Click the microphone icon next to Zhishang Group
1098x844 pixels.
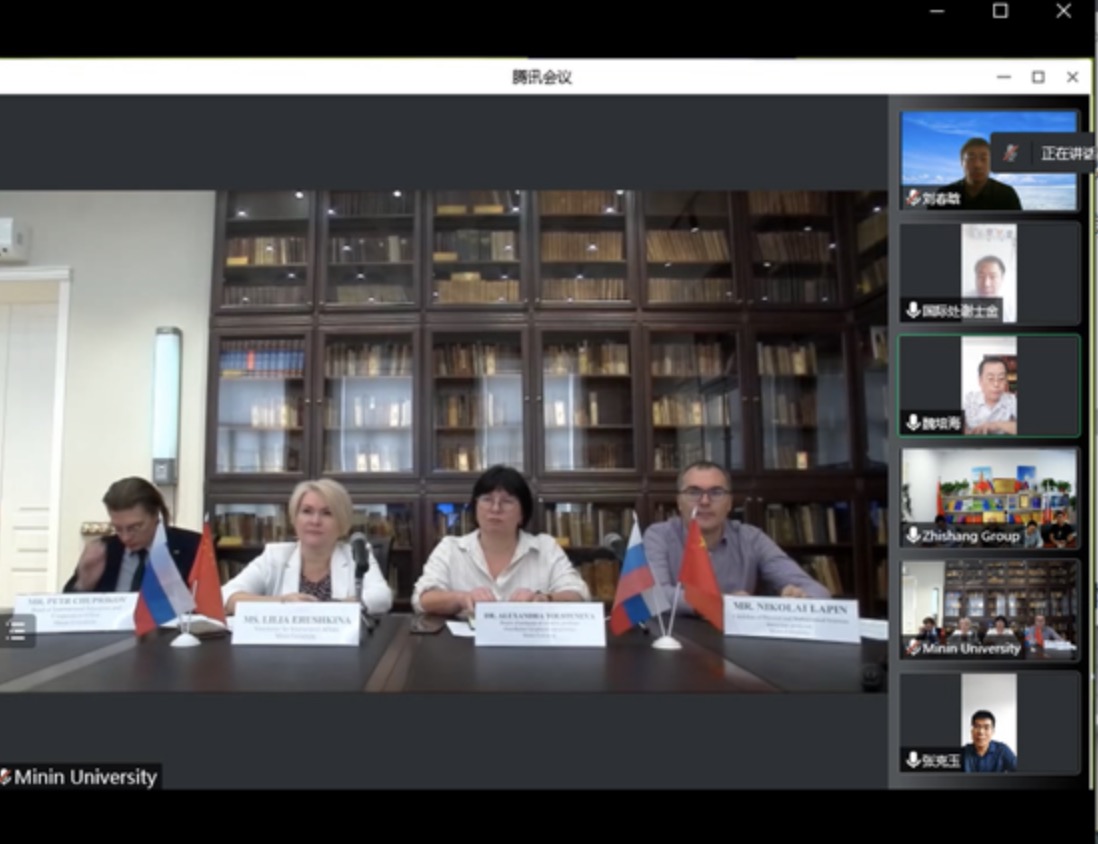pos(913,535)
